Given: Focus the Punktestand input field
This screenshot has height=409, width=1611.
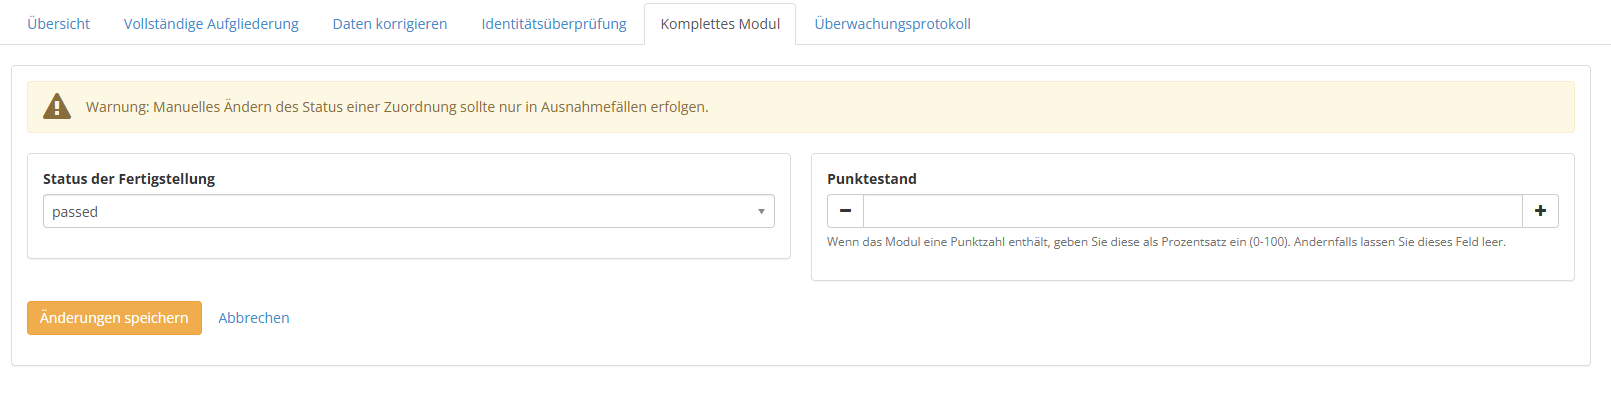Looking at the screenshot, I should pyautogui.click(x=1193, y=211).
